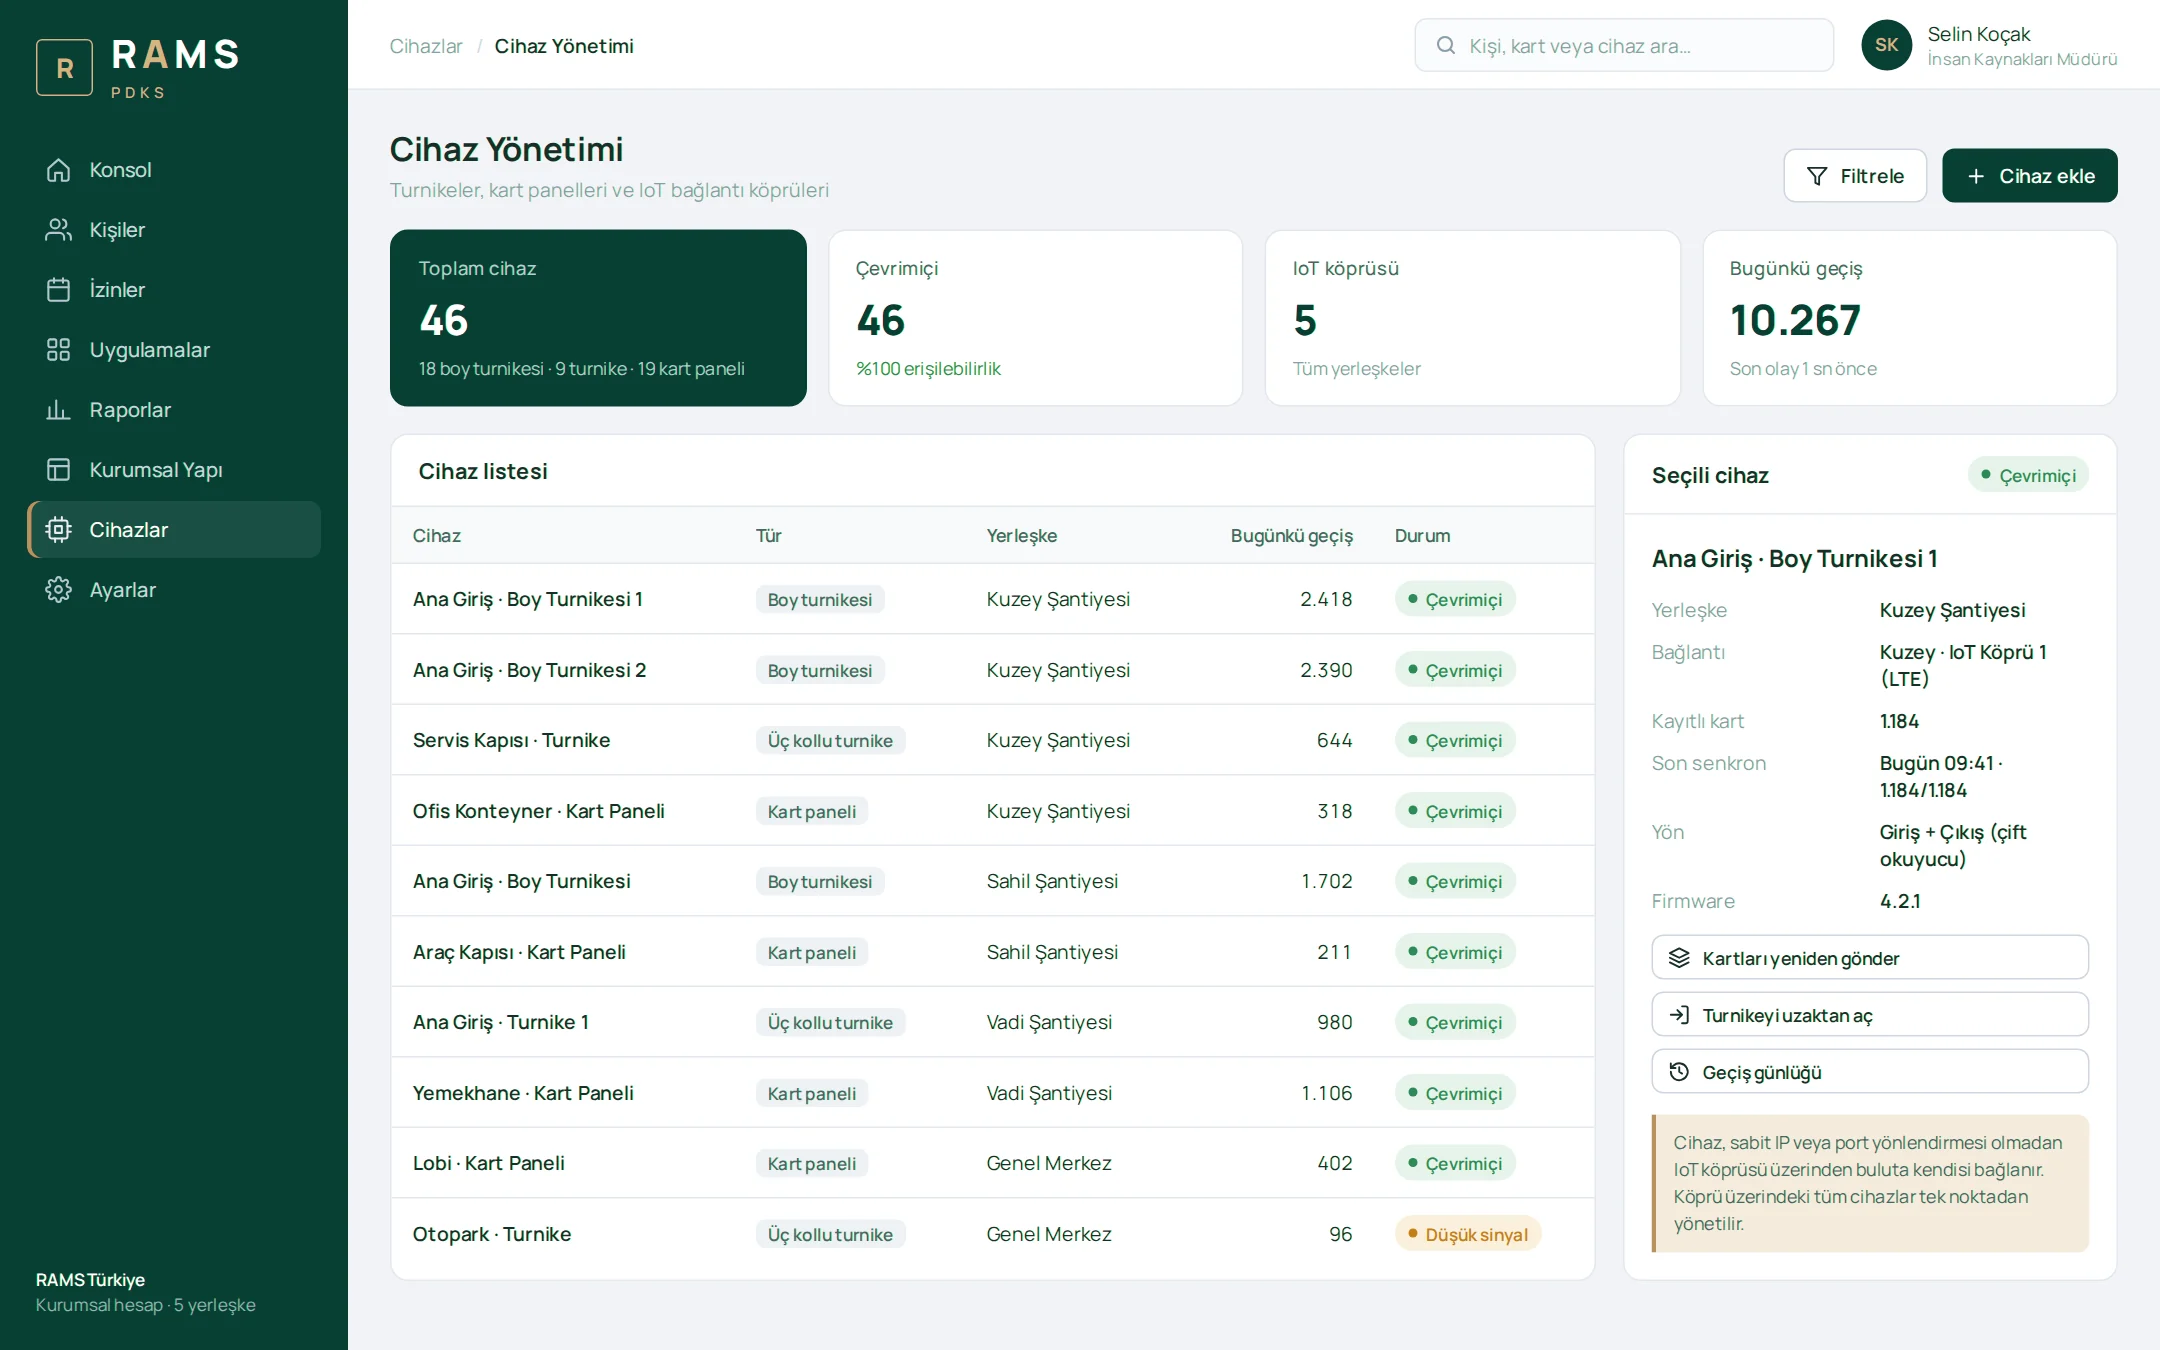Image resolution: width=2160 pixels, height=1350 pixels.
Task: Click the Yerleşke column header
Action: 1021,535
